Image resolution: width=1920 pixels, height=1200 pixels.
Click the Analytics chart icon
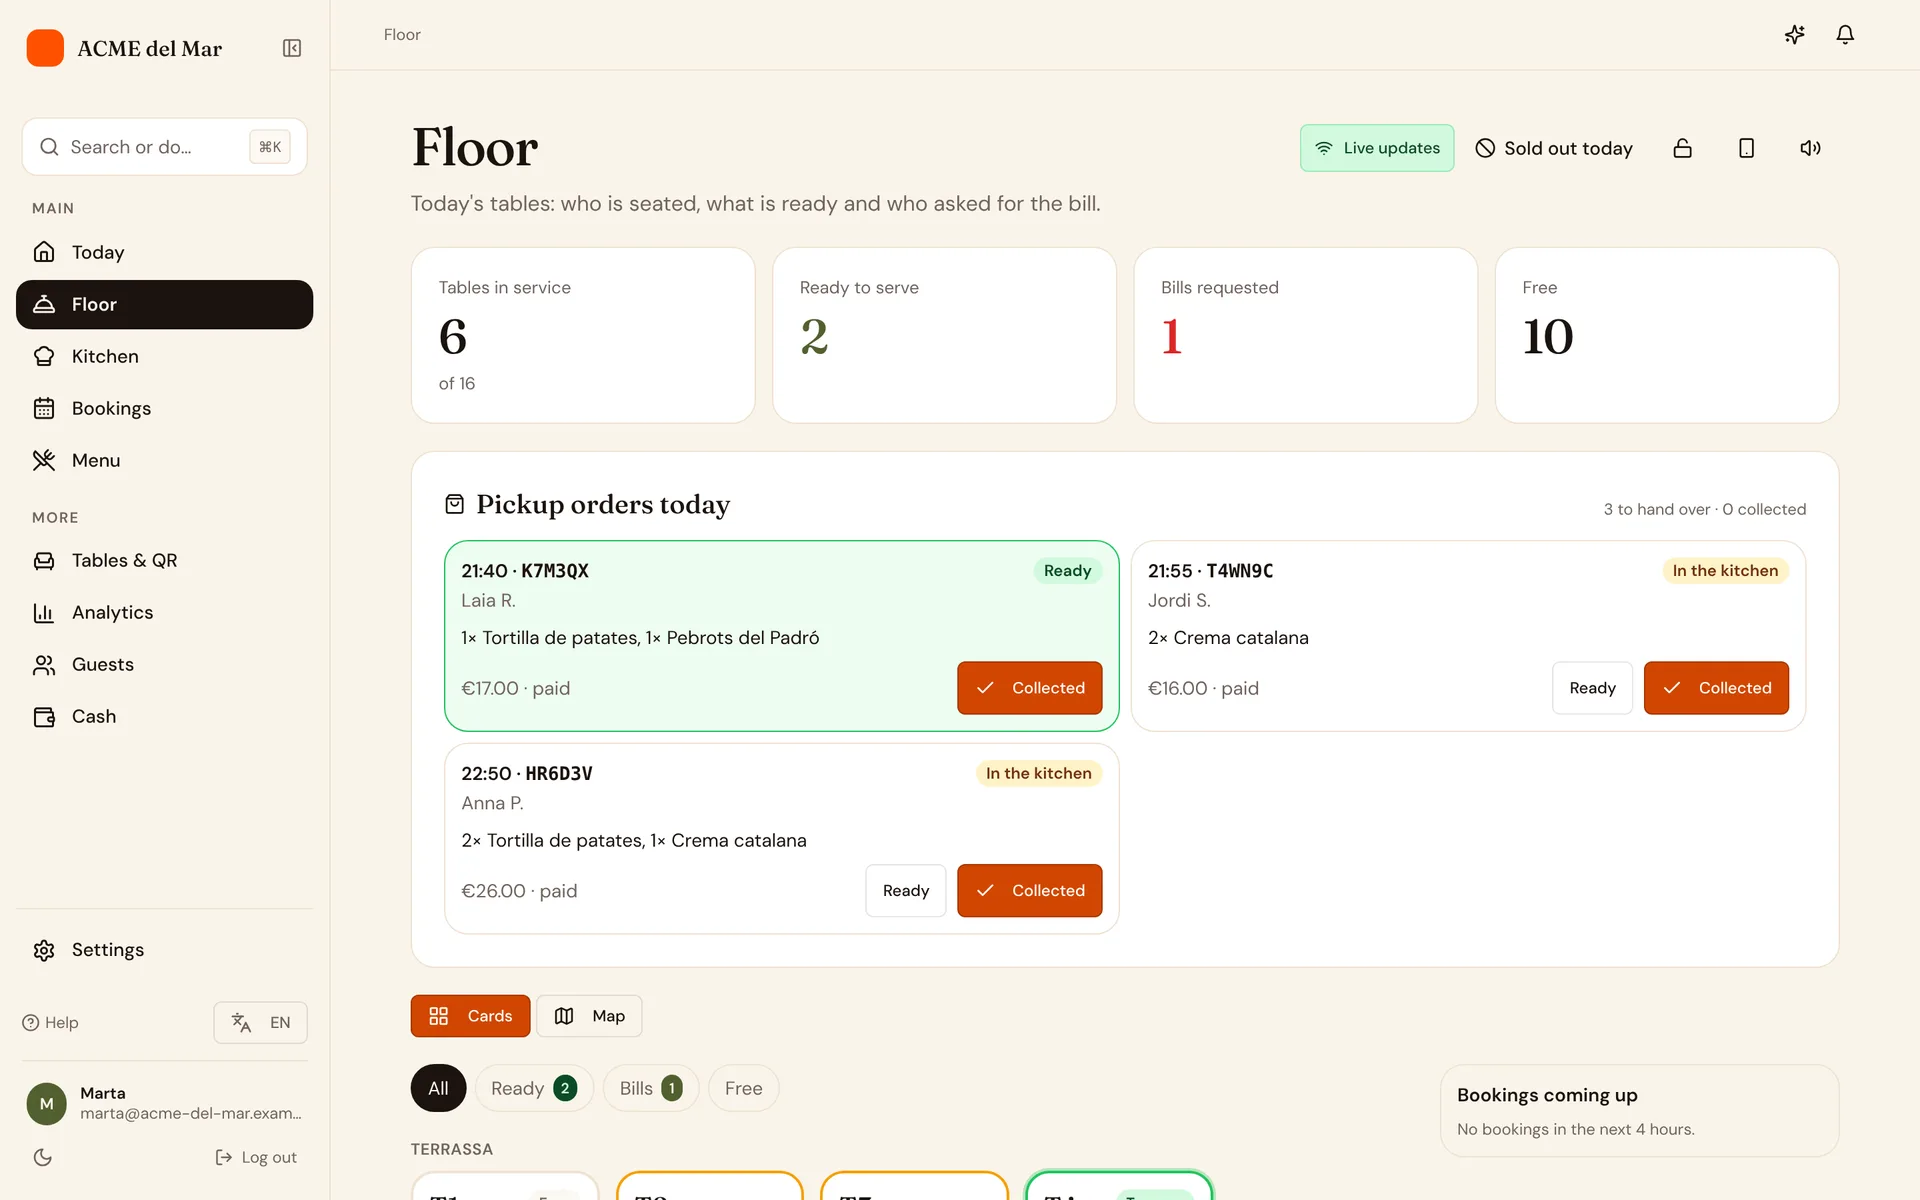[x=44, y=612]
